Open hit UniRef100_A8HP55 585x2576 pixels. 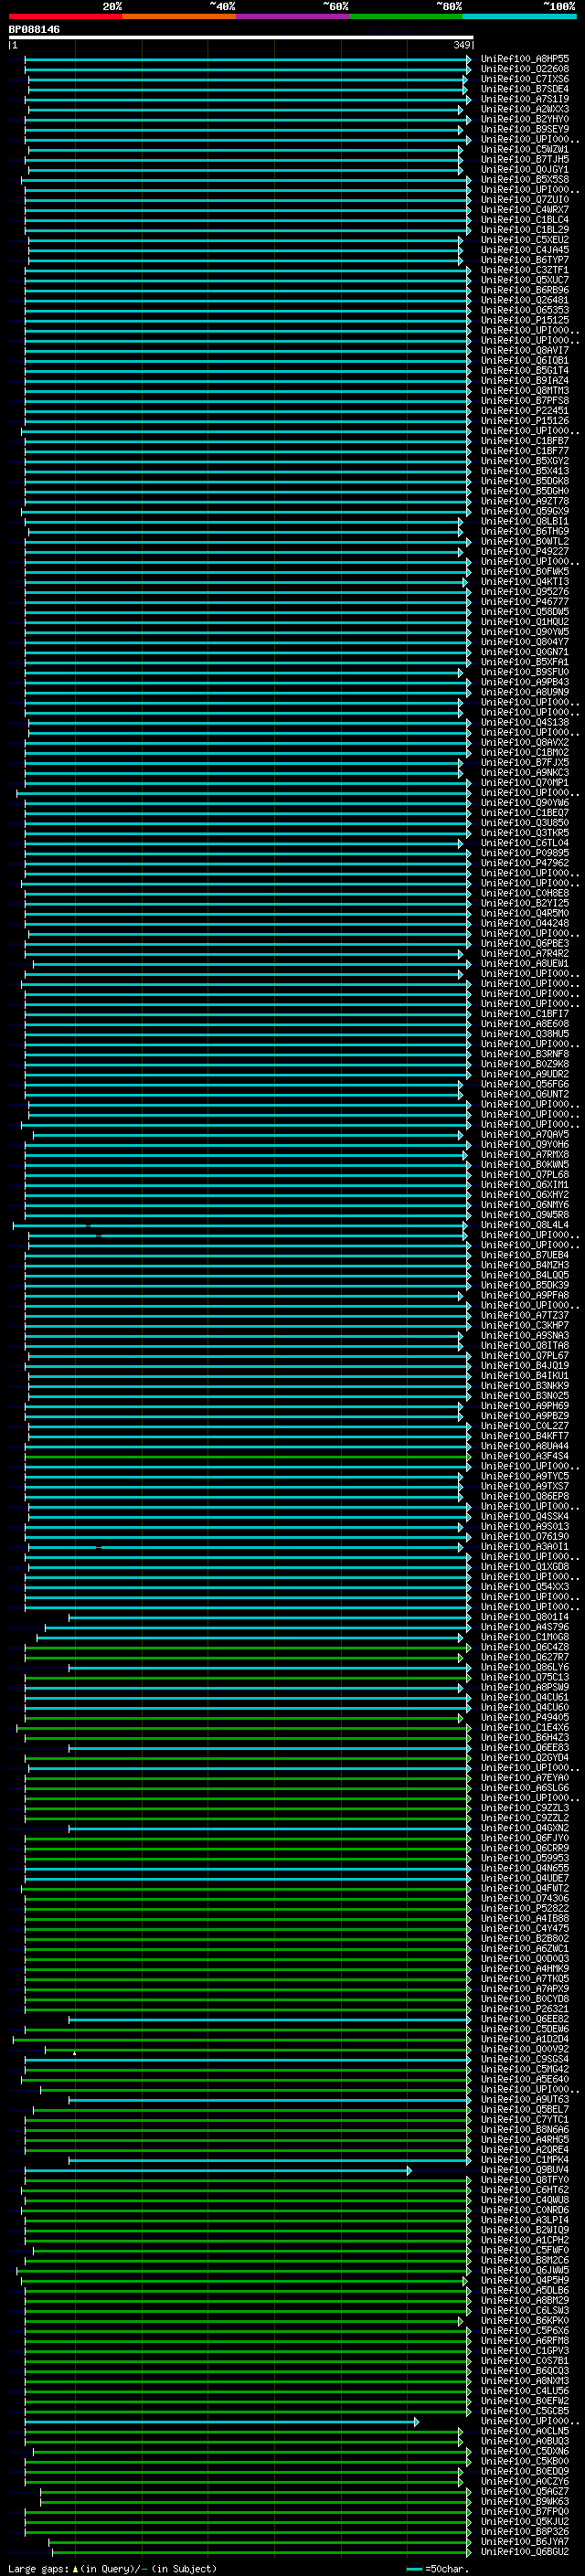point(525,59)
